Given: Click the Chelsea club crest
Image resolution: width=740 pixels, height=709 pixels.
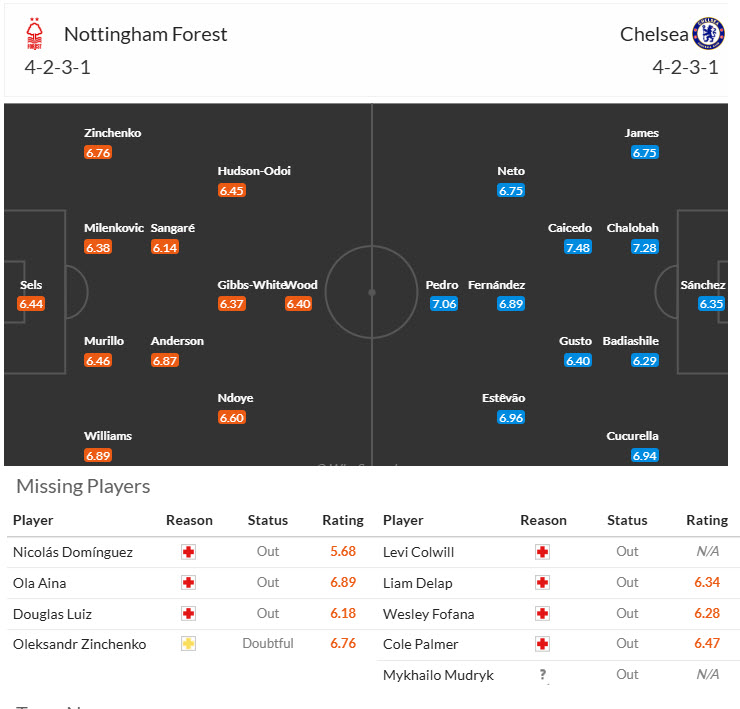Looking at the screenshot, I should tap(708, 34).
